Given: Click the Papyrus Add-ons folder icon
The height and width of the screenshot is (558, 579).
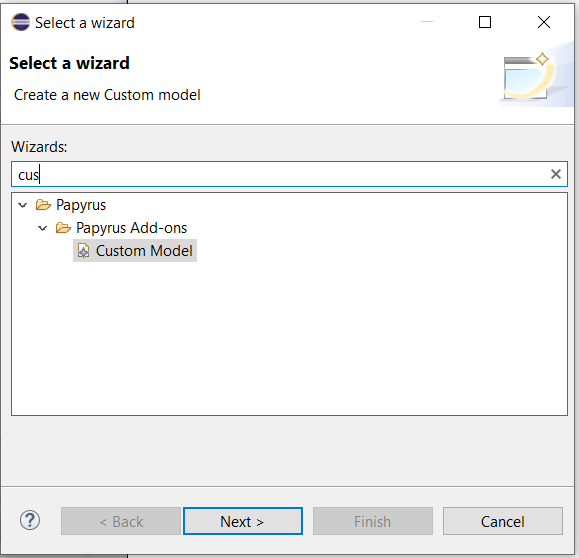Looking at the screenshot, I should tap(63, 228).
